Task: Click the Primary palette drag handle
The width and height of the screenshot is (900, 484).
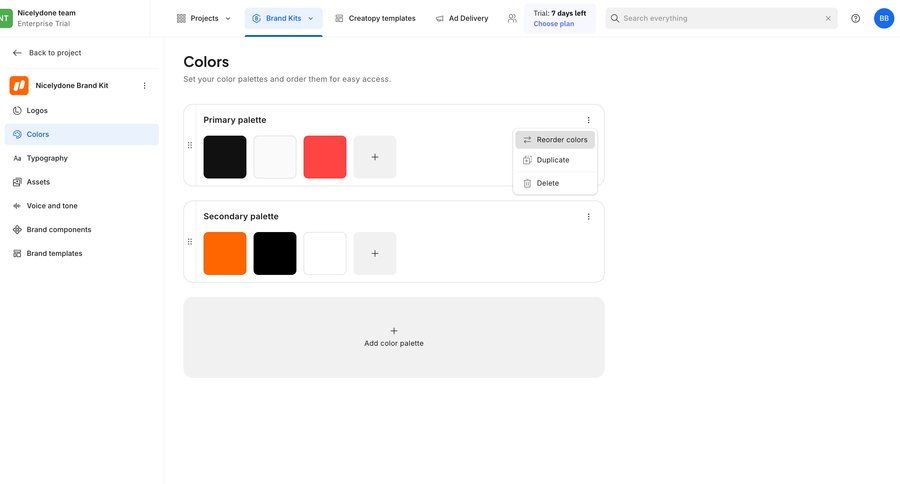Action: click(190, 145)
